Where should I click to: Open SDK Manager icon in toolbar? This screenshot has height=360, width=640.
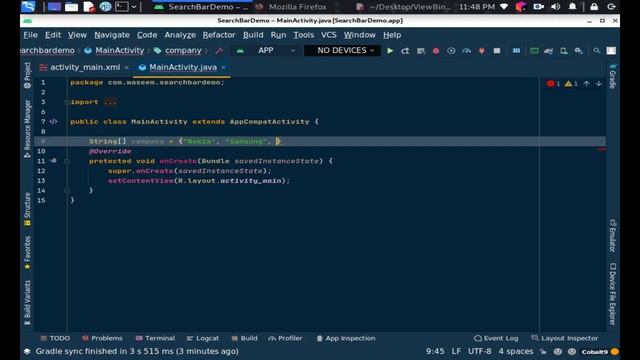pyautogui.click(x=578, y=51)
